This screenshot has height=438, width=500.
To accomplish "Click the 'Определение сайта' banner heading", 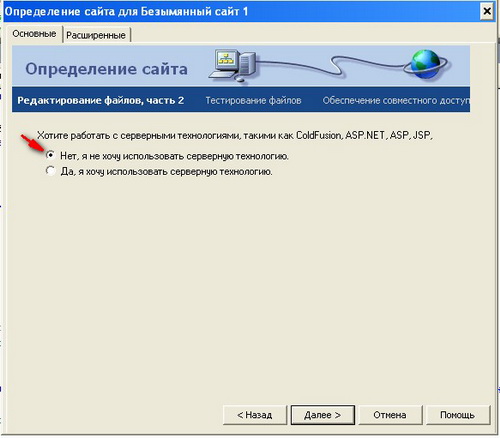I will tap(107, 69).
